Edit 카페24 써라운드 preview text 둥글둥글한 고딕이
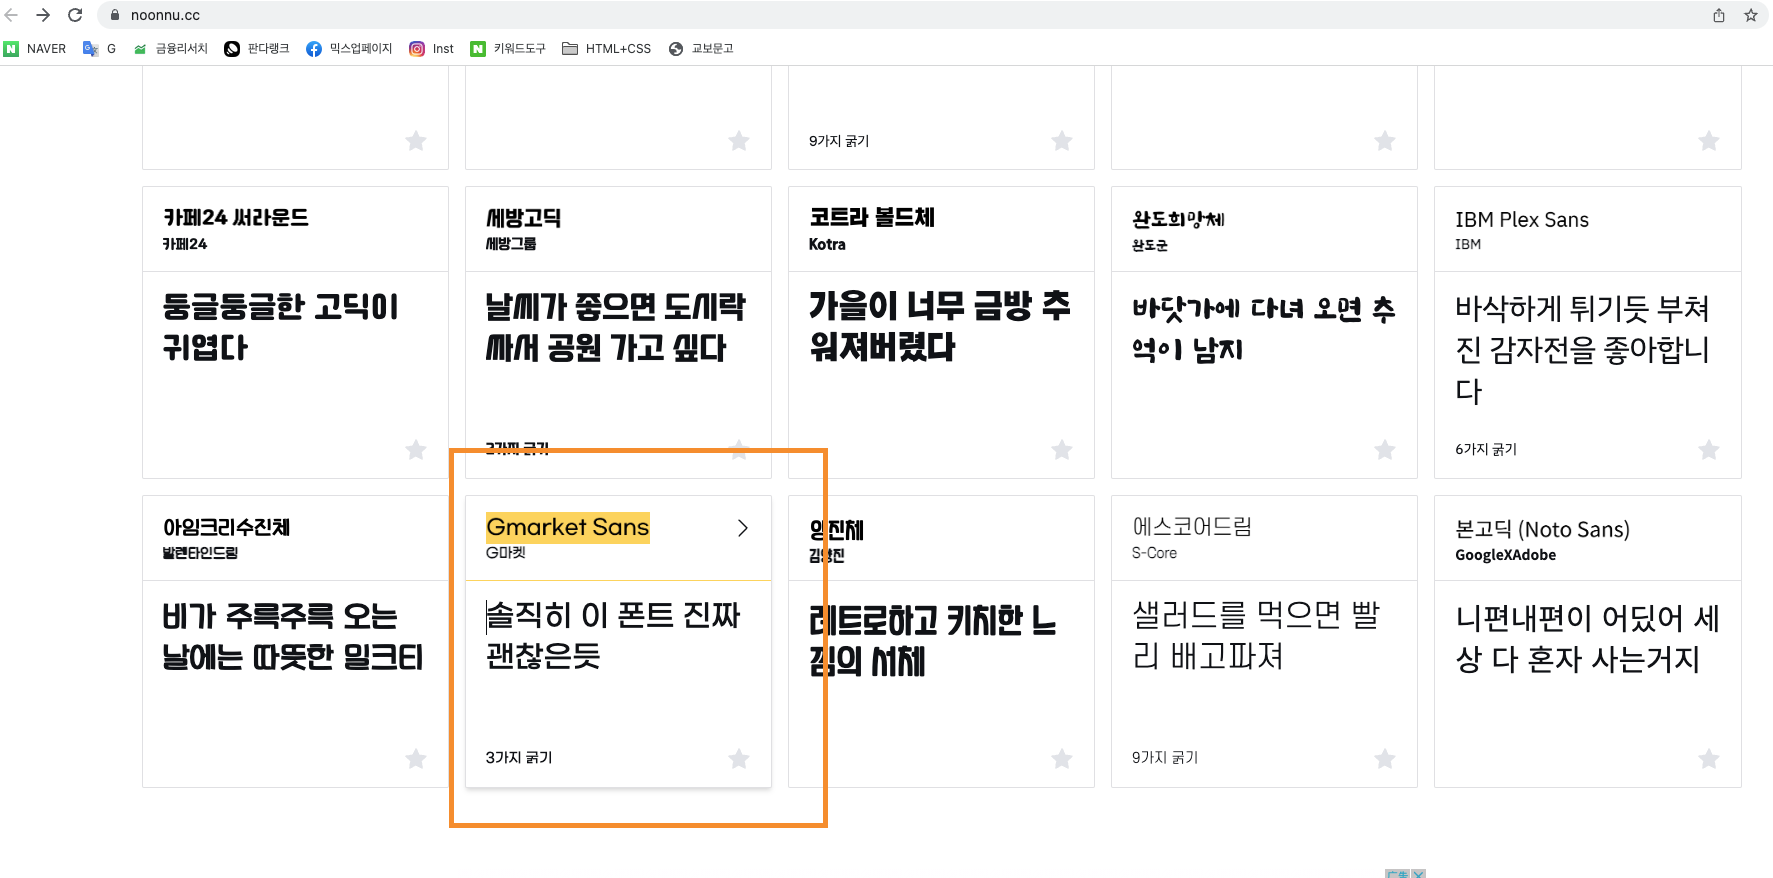This screenshot has height=878, width=1773. (281, 327)
